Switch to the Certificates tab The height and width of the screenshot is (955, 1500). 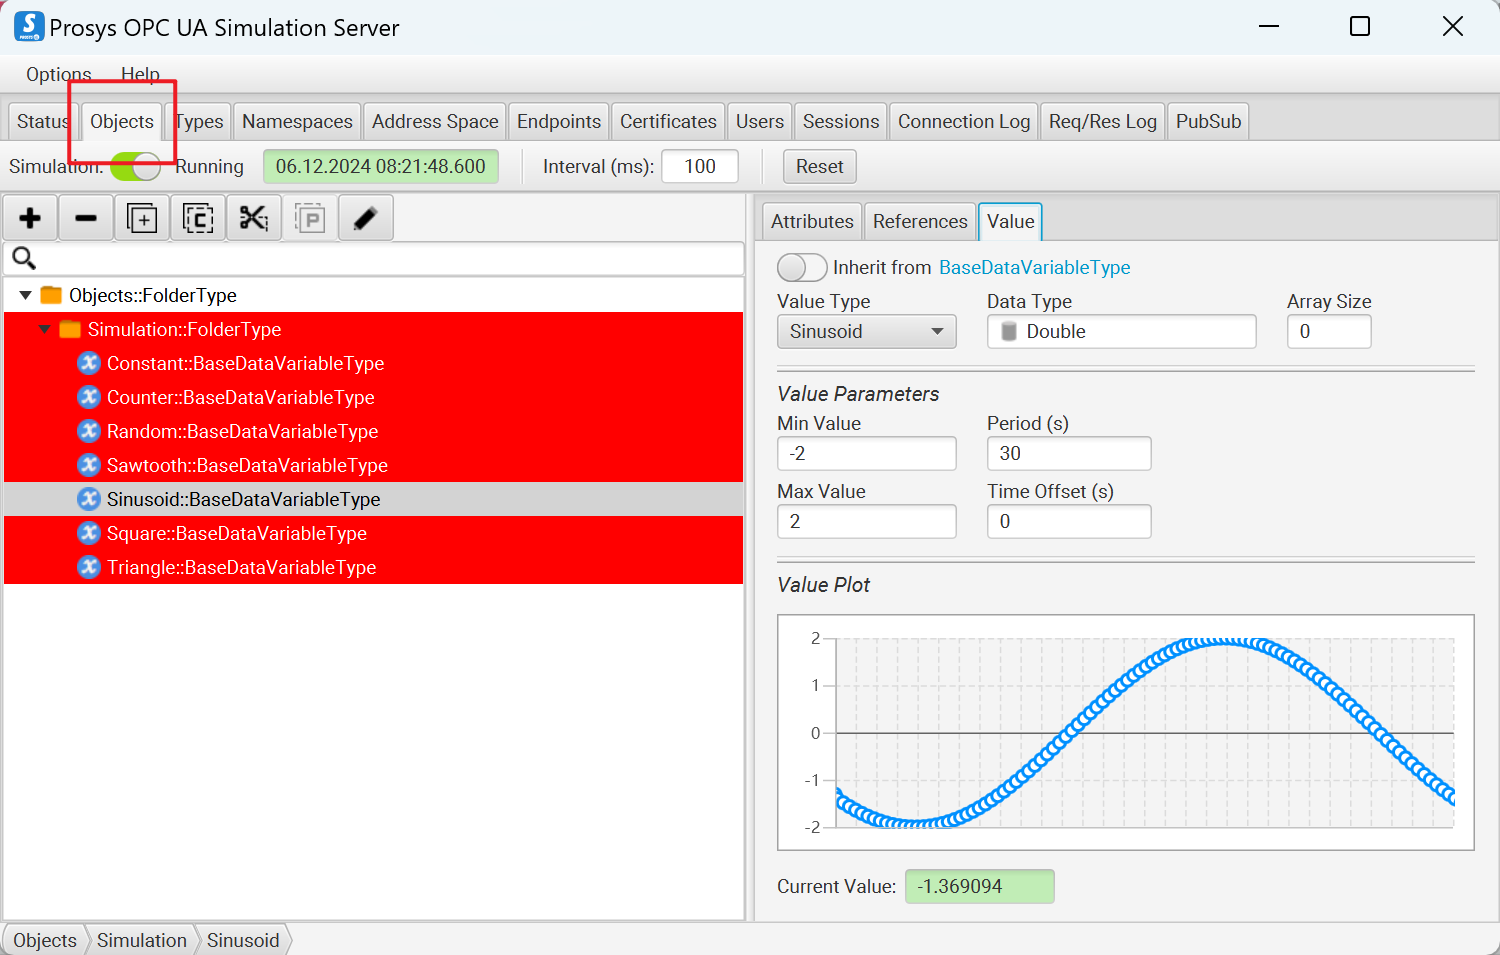pyautogui.click(x=668, y=121)
